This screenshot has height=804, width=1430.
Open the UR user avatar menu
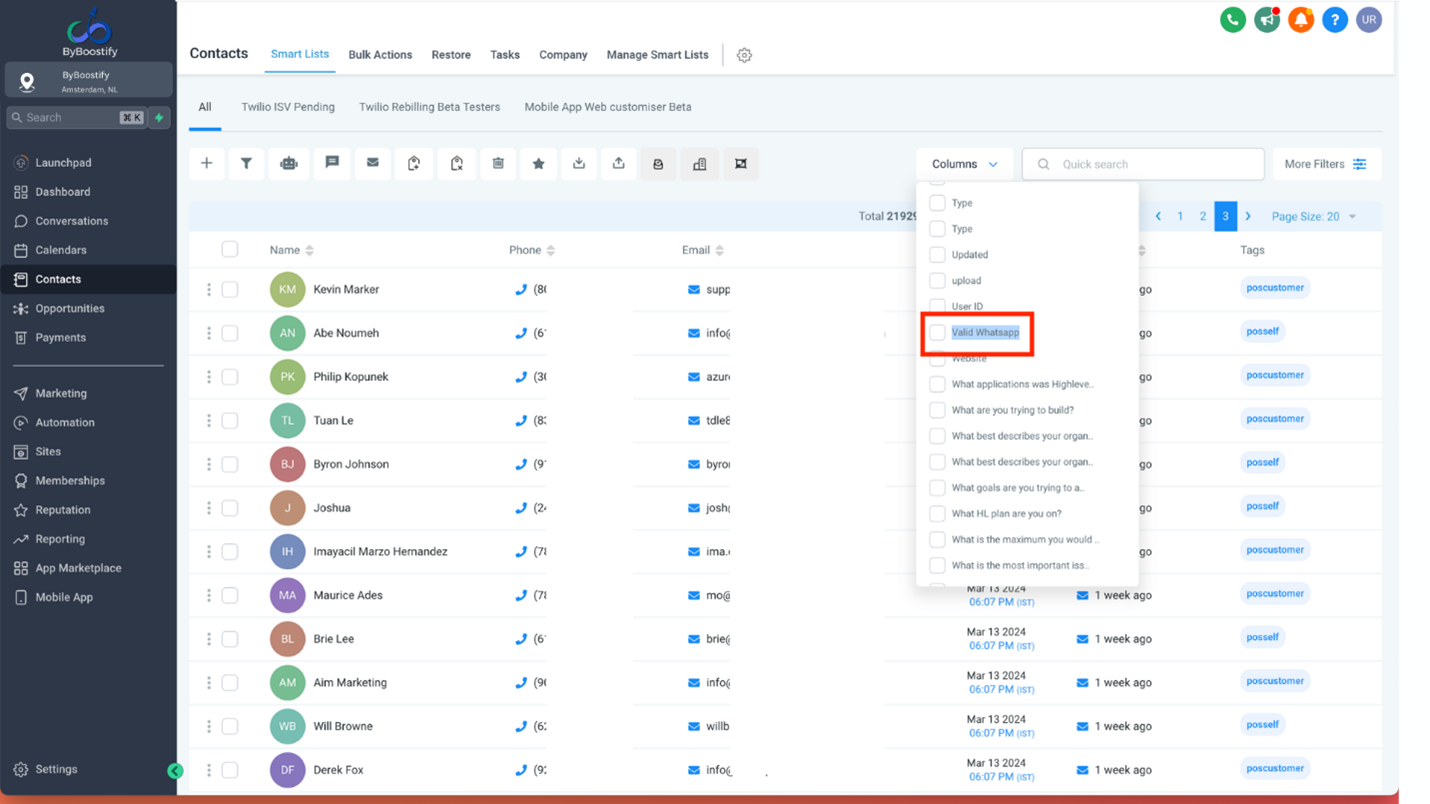coord(1369,20)
